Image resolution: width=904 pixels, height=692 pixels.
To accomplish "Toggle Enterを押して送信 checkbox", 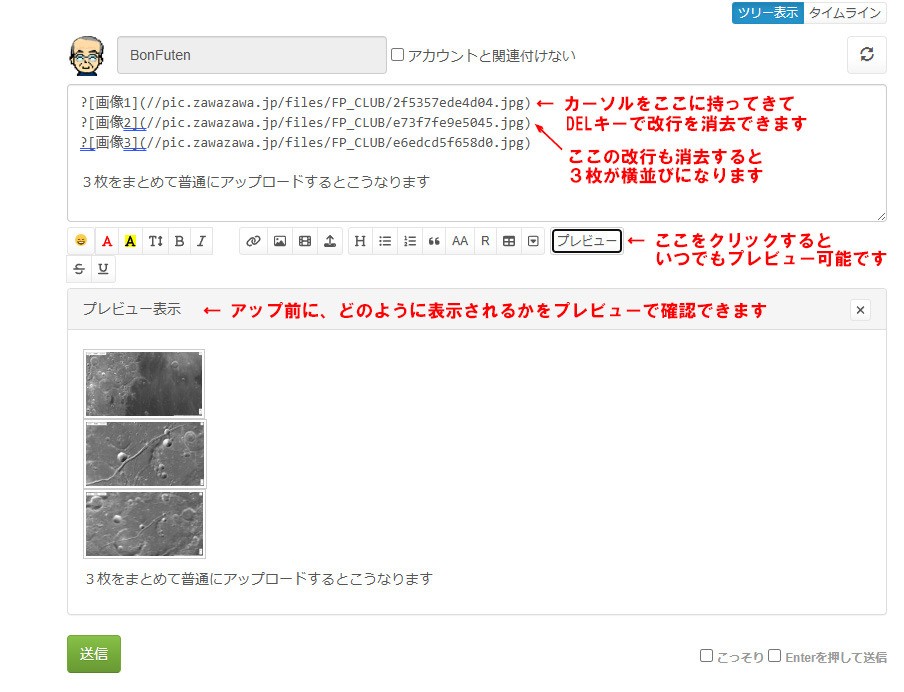I will click(774, 656).
